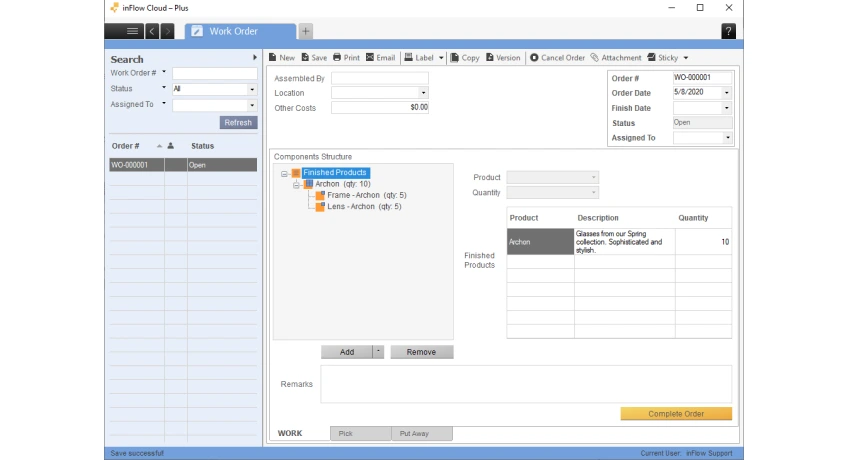The image size is (847, 460).
Task: Sort by the Order # column header
Action: tap(125, 146)
